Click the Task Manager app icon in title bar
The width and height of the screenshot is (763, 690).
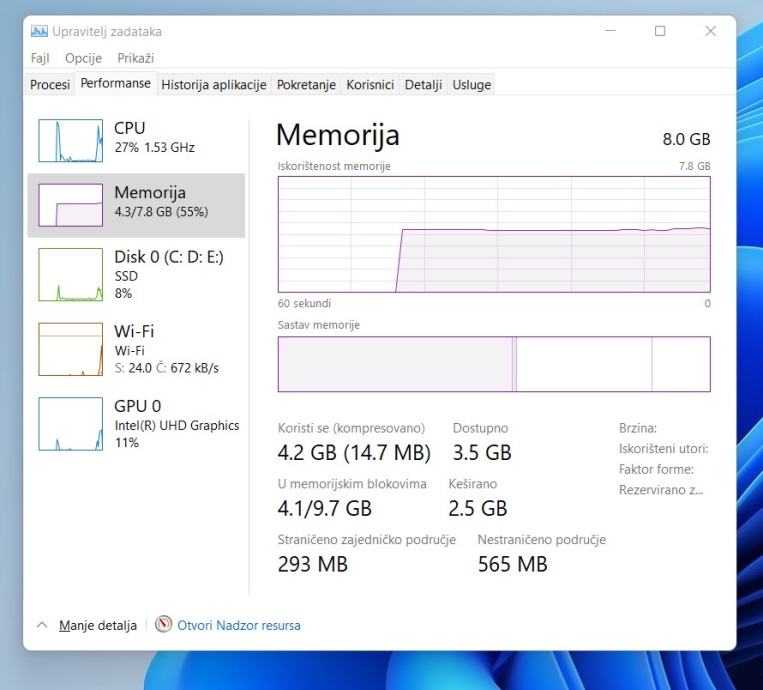pyautogui.click(x=40, y=32)
